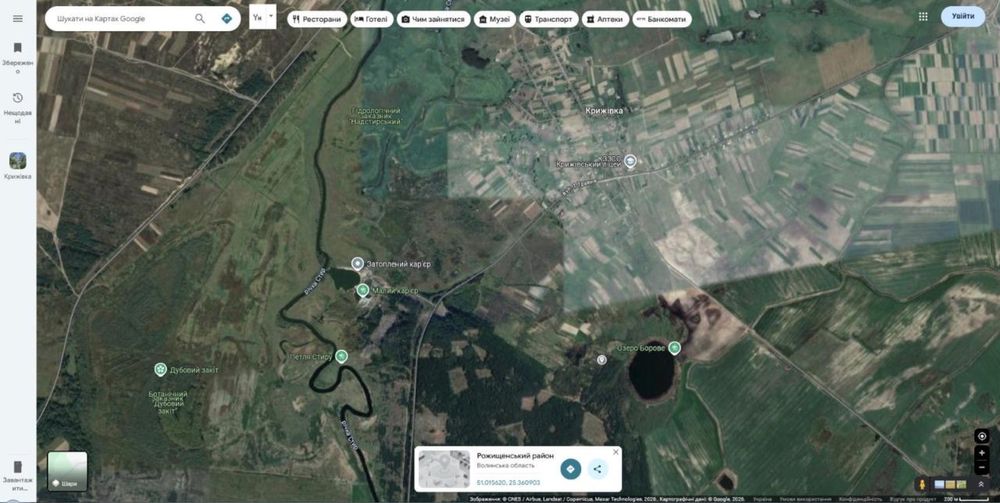Image resolution: width=1000 pixels, height=503 pixels.
Task: Select the first blue layer thumbnail
Action: (x=939, y=485)
